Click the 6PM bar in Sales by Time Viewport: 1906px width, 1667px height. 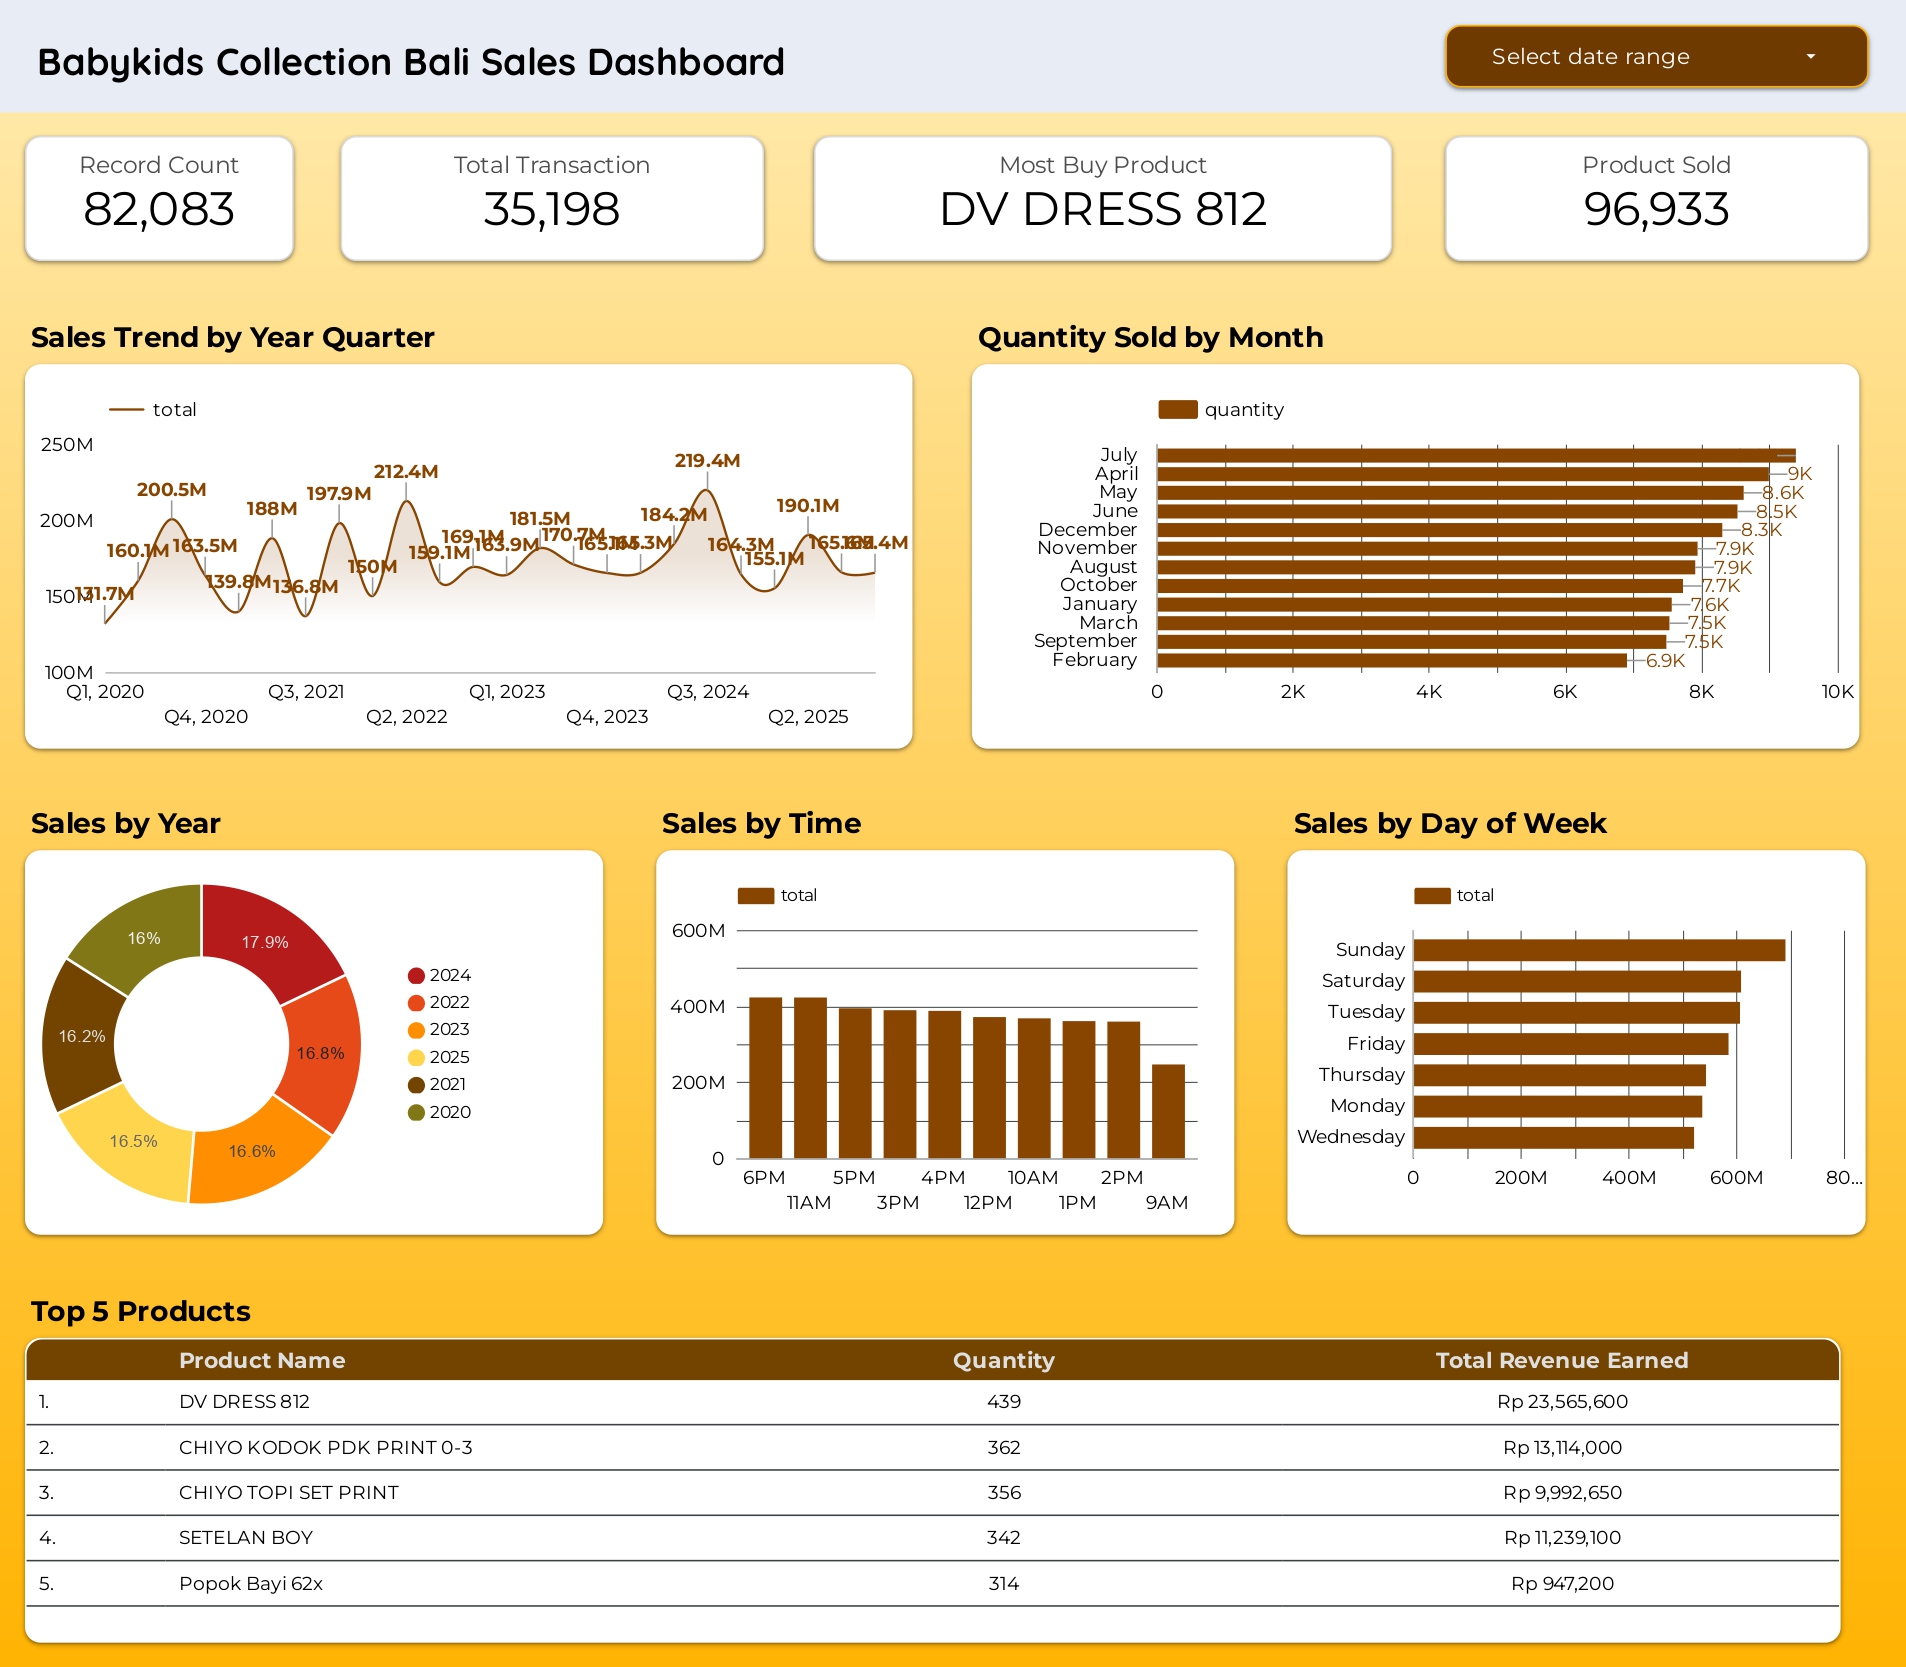(x=765, y=1078)
